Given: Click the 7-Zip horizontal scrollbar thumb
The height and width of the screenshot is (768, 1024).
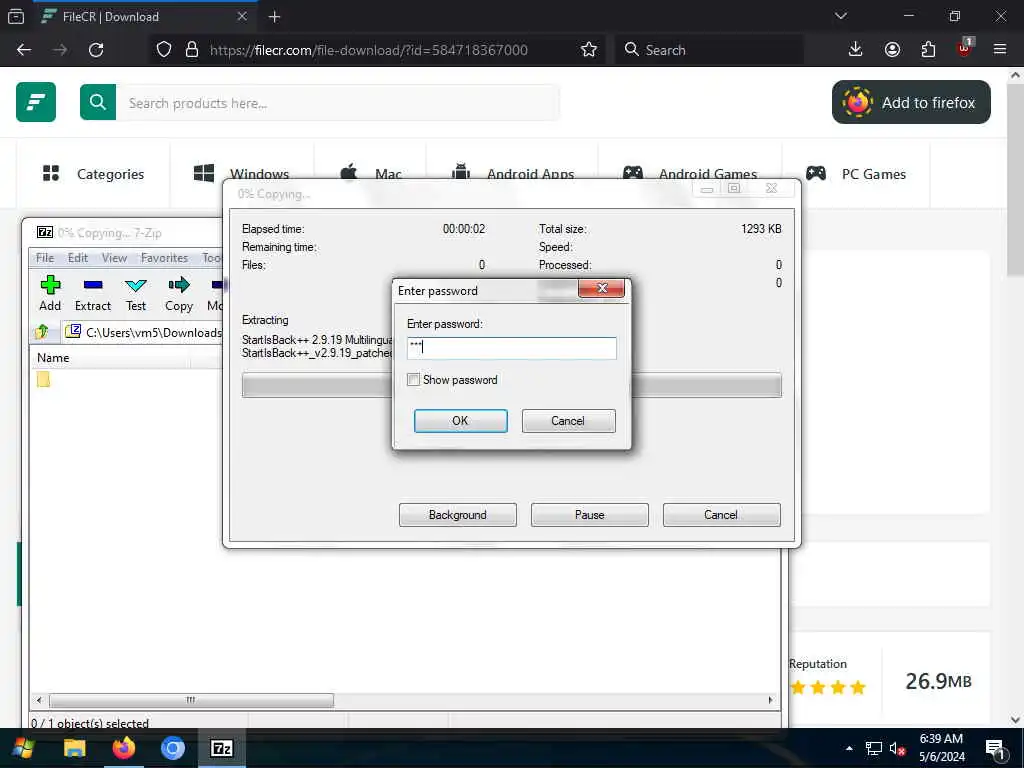Looking at the screenshot, I should coord(191,700).
